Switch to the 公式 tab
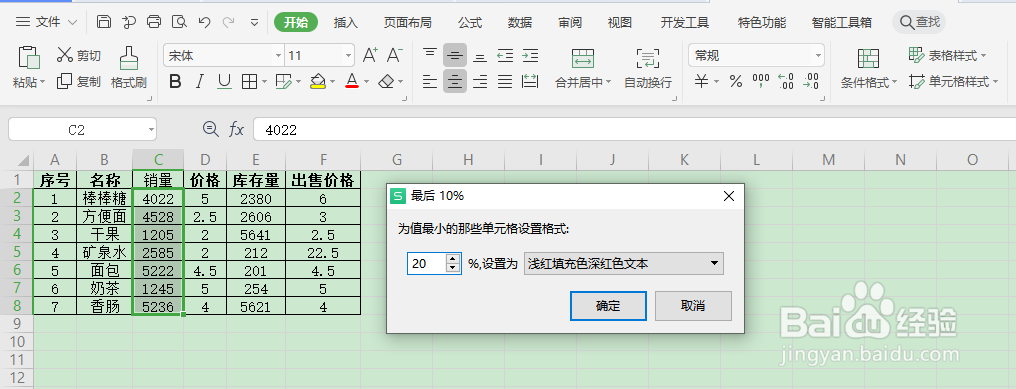The height and width of the screenshot is (389, 1016). pyautogui.click(x=470, y=22)
